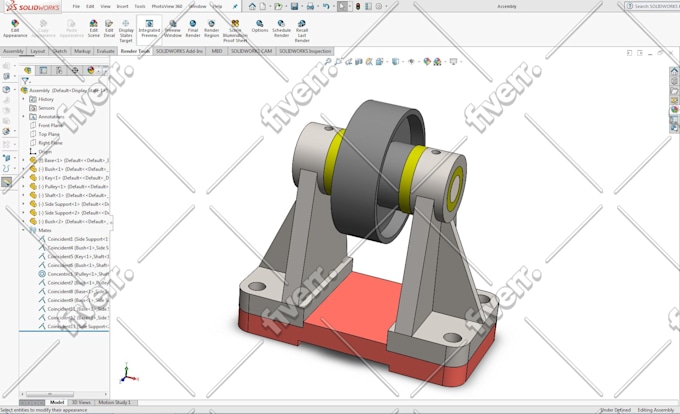This screenshot has width=680, height=414.
Task: Pin the menu bar with pushpin
Action: coord(235,7)
